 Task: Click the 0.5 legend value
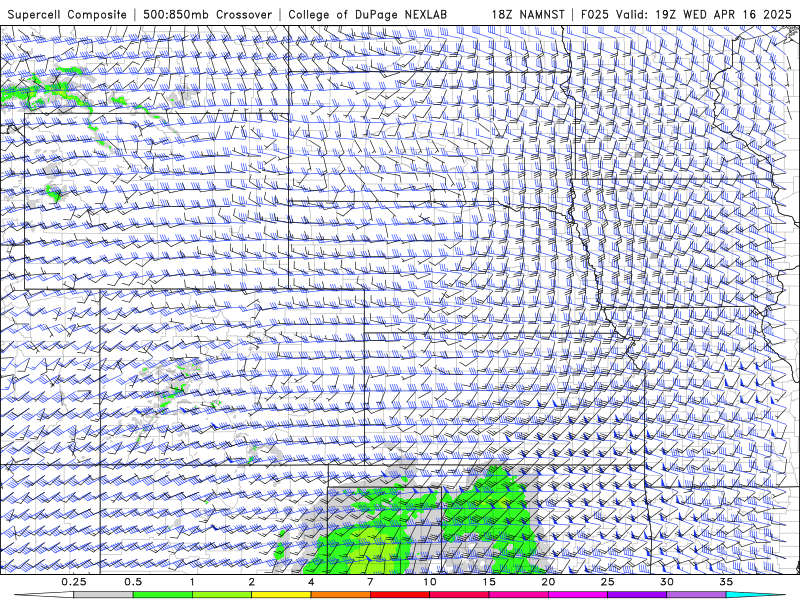tap(133, 582)
